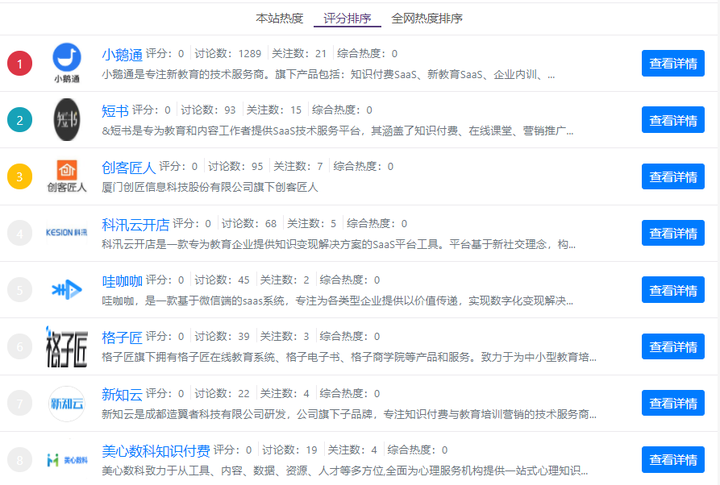Click the 短书 description starting &短书是专为教育
The height and width of the screenshot is (485, 720).
click(338, 131)
